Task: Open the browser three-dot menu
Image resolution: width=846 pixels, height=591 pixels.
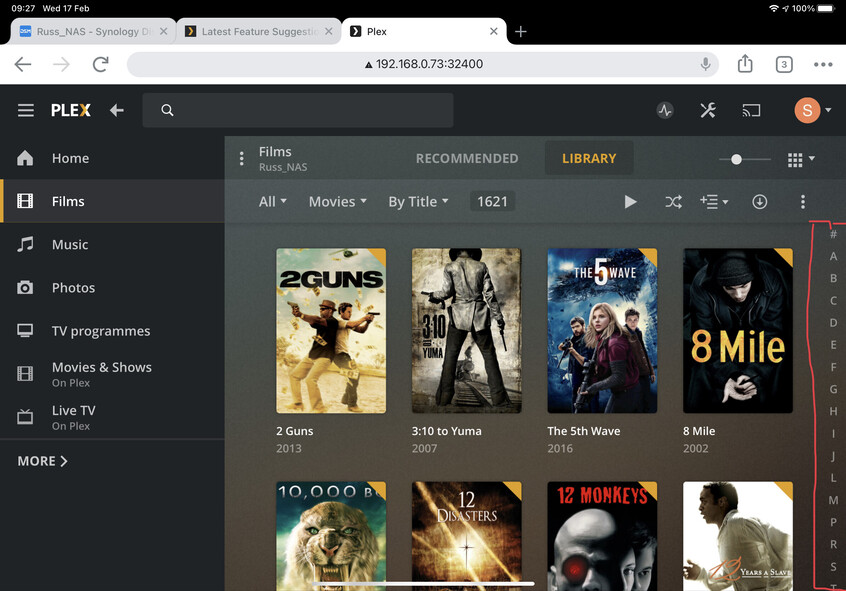Action: pos(823,64)
